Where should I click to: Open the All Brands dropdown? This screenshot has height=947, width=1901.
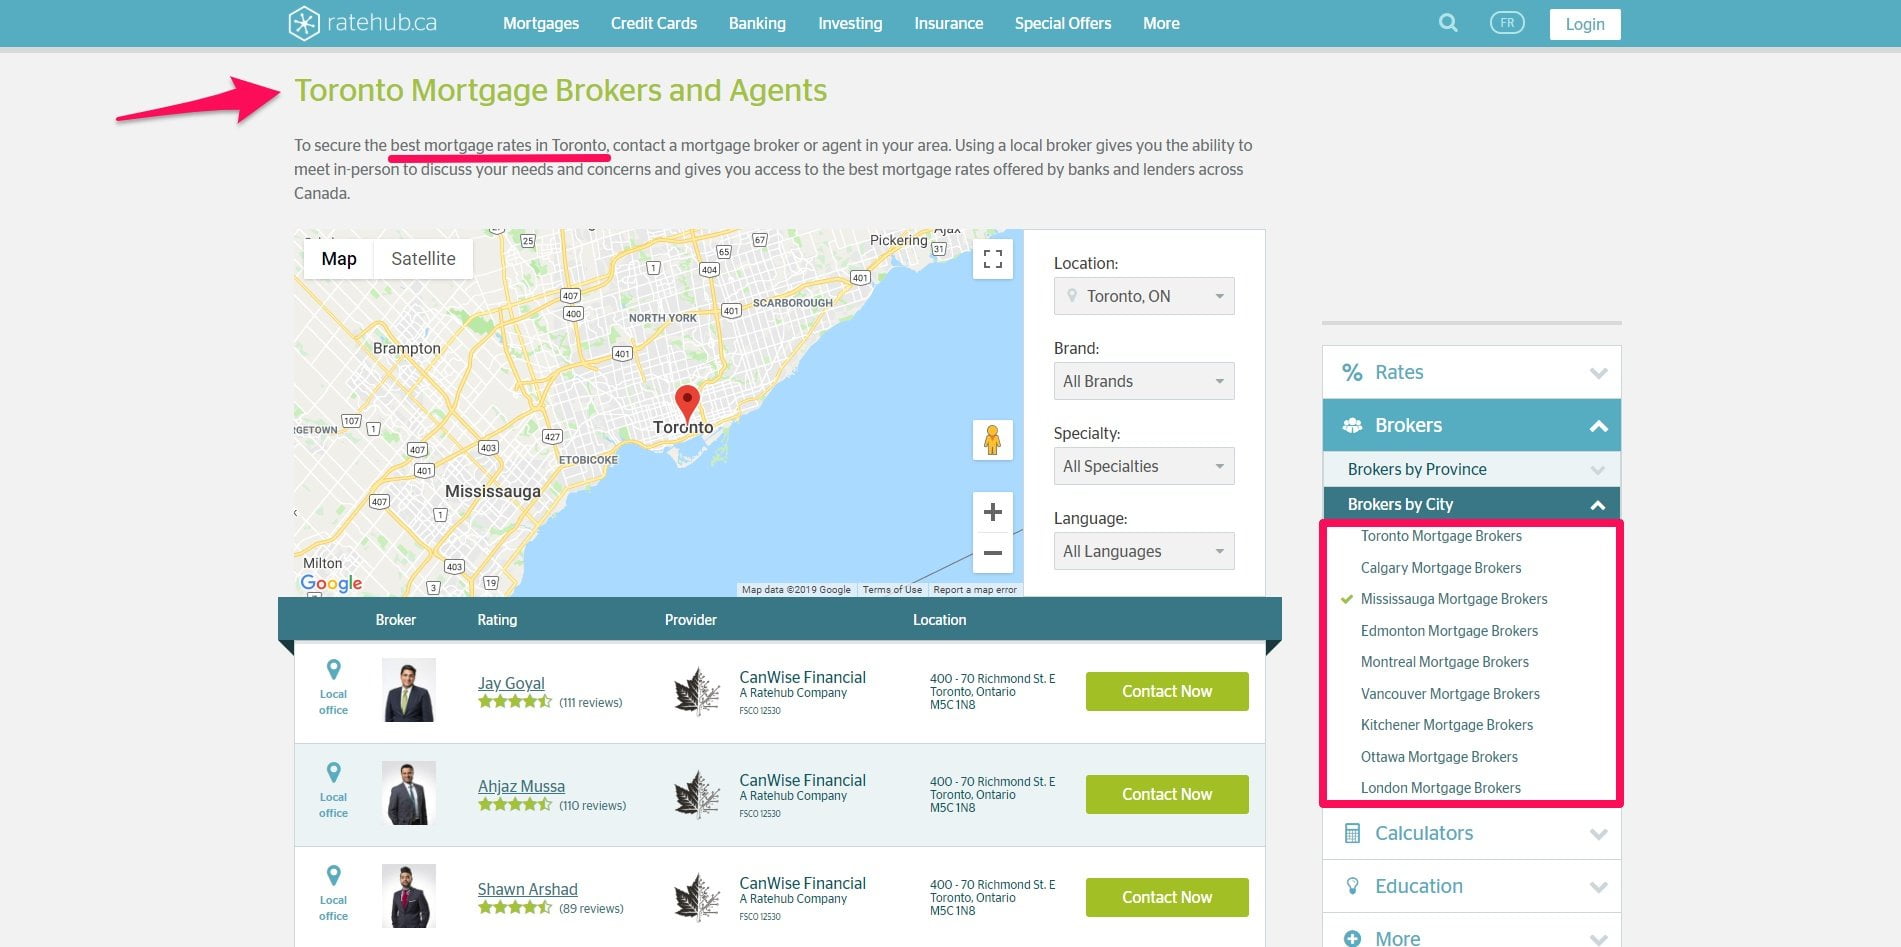click(1144, 381)
